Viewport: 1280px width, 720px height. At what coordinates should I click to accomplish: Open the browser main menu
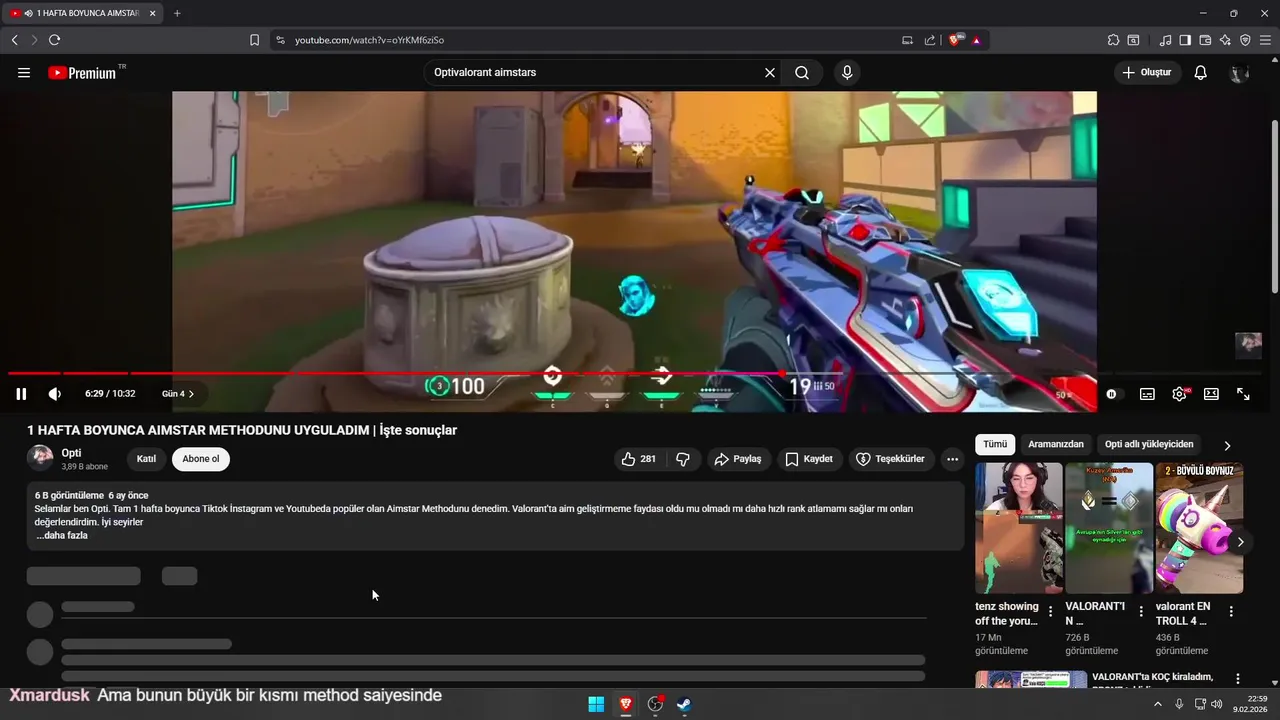pyautogui.click(x=1265, y=40)
